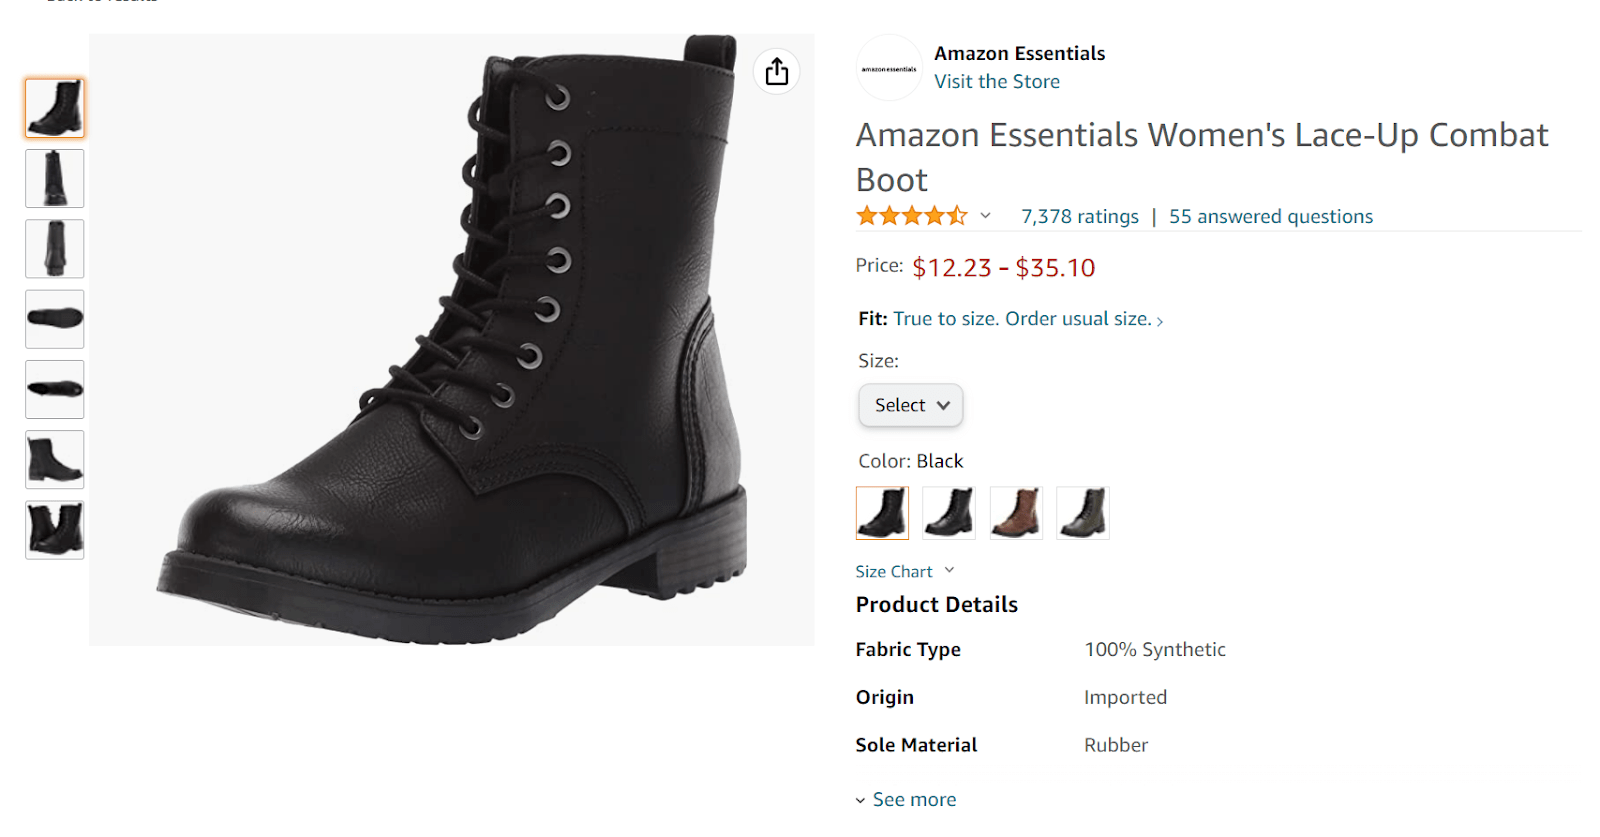Show the pair of boots thumbnail
The width and height of the screenshot is (1600, 837).
tap(55, 530)
